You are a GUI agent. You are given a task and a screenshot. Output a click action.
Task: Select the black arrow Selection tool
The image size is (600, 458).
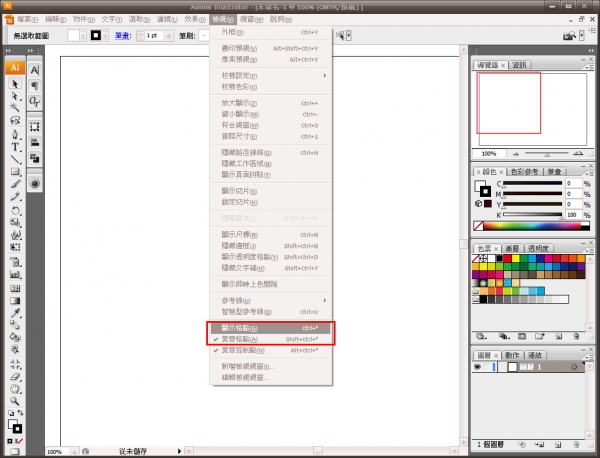(15, 83)
